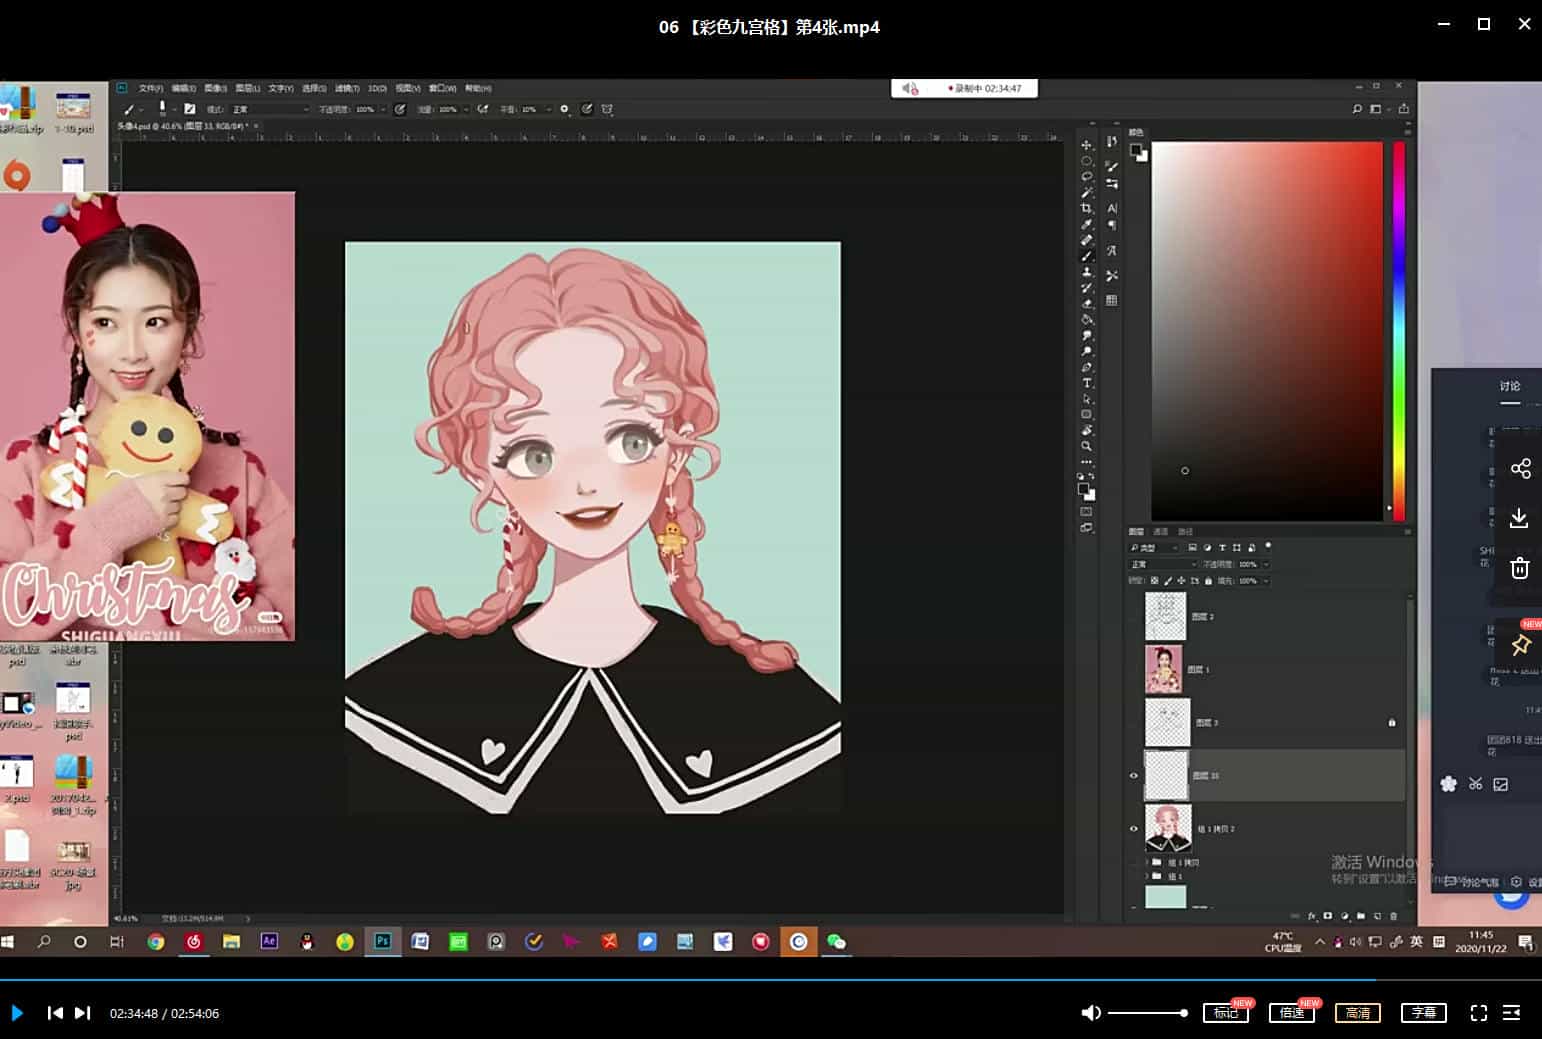Create a new layer via panel icon
Viewport: 1542px width, 1039px height.
pyautogui.click(x=1377, y=914)
